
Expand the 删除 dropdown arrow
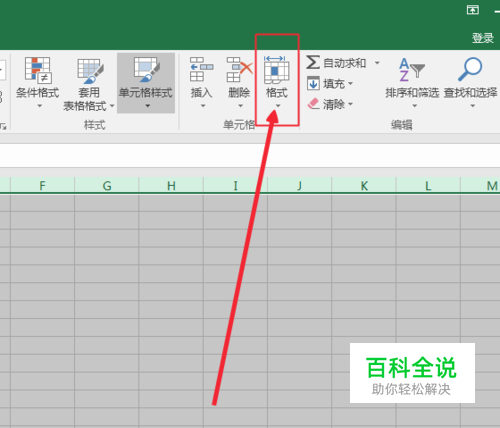click(x=240, y=106)
